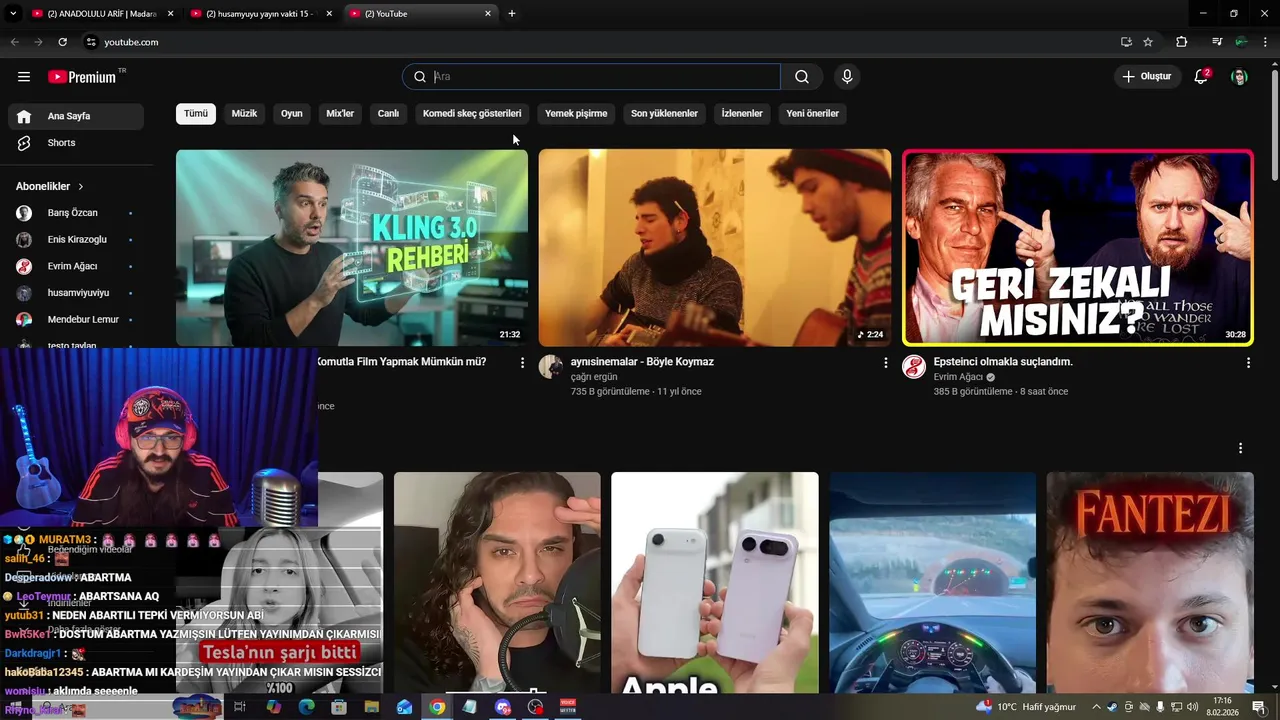Play the GERİ ZEKALI MISINIZ thumbnail
Screen dimensions: 1280x720
click(1078, 248)
